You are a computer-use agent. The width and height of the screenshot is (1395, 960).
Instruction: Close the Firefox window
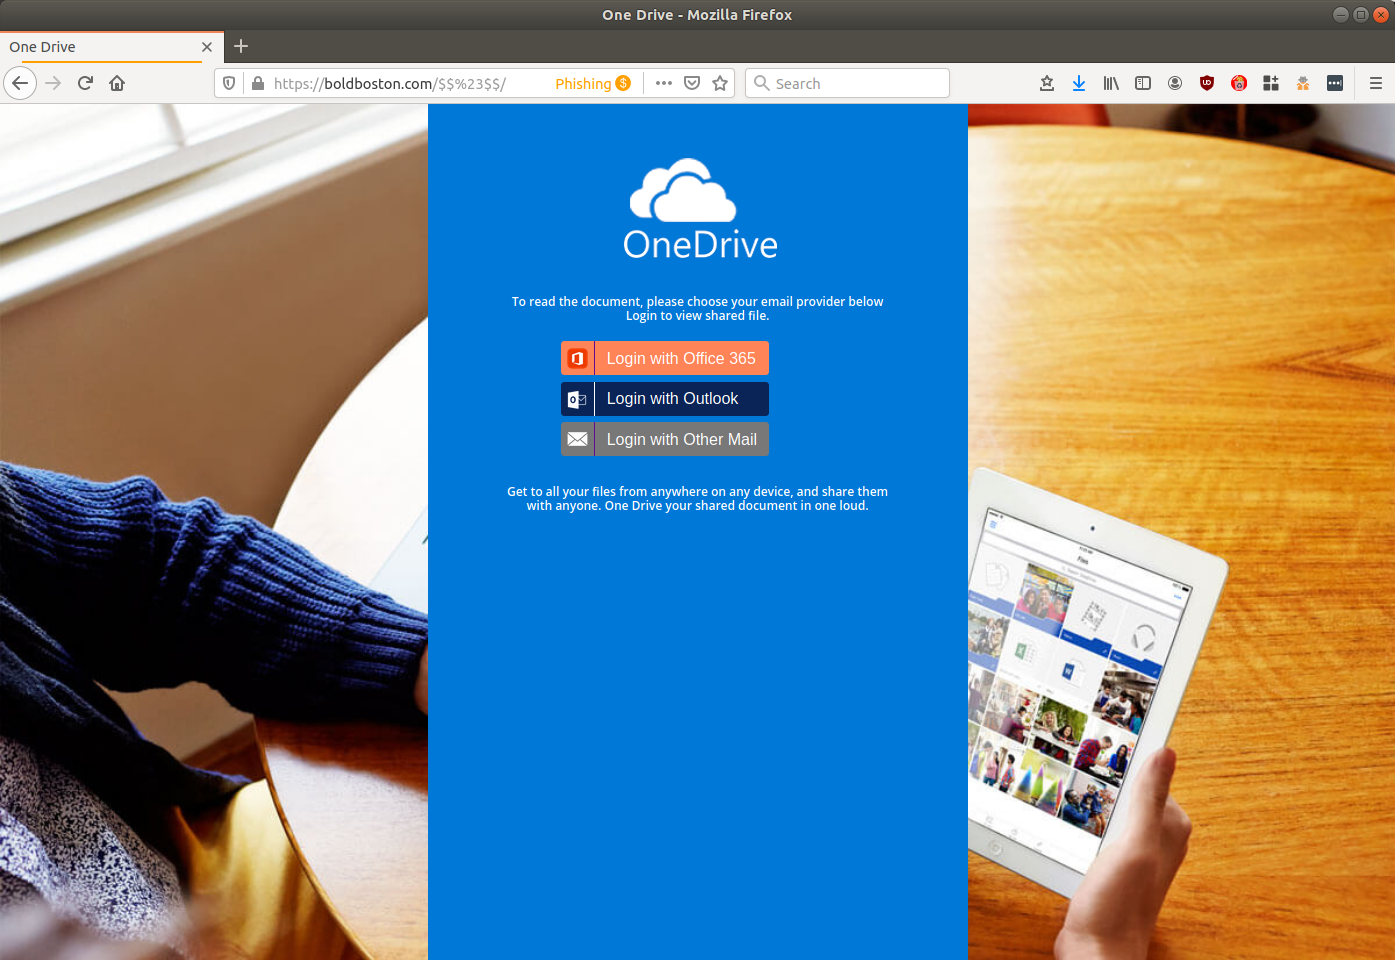coord(1381,14)
